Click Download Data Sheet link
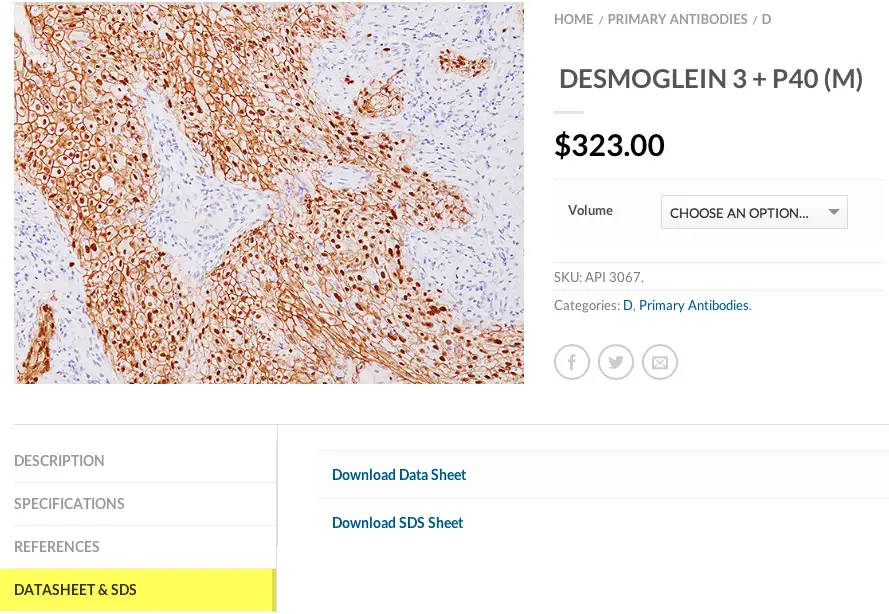 [399, 475]
